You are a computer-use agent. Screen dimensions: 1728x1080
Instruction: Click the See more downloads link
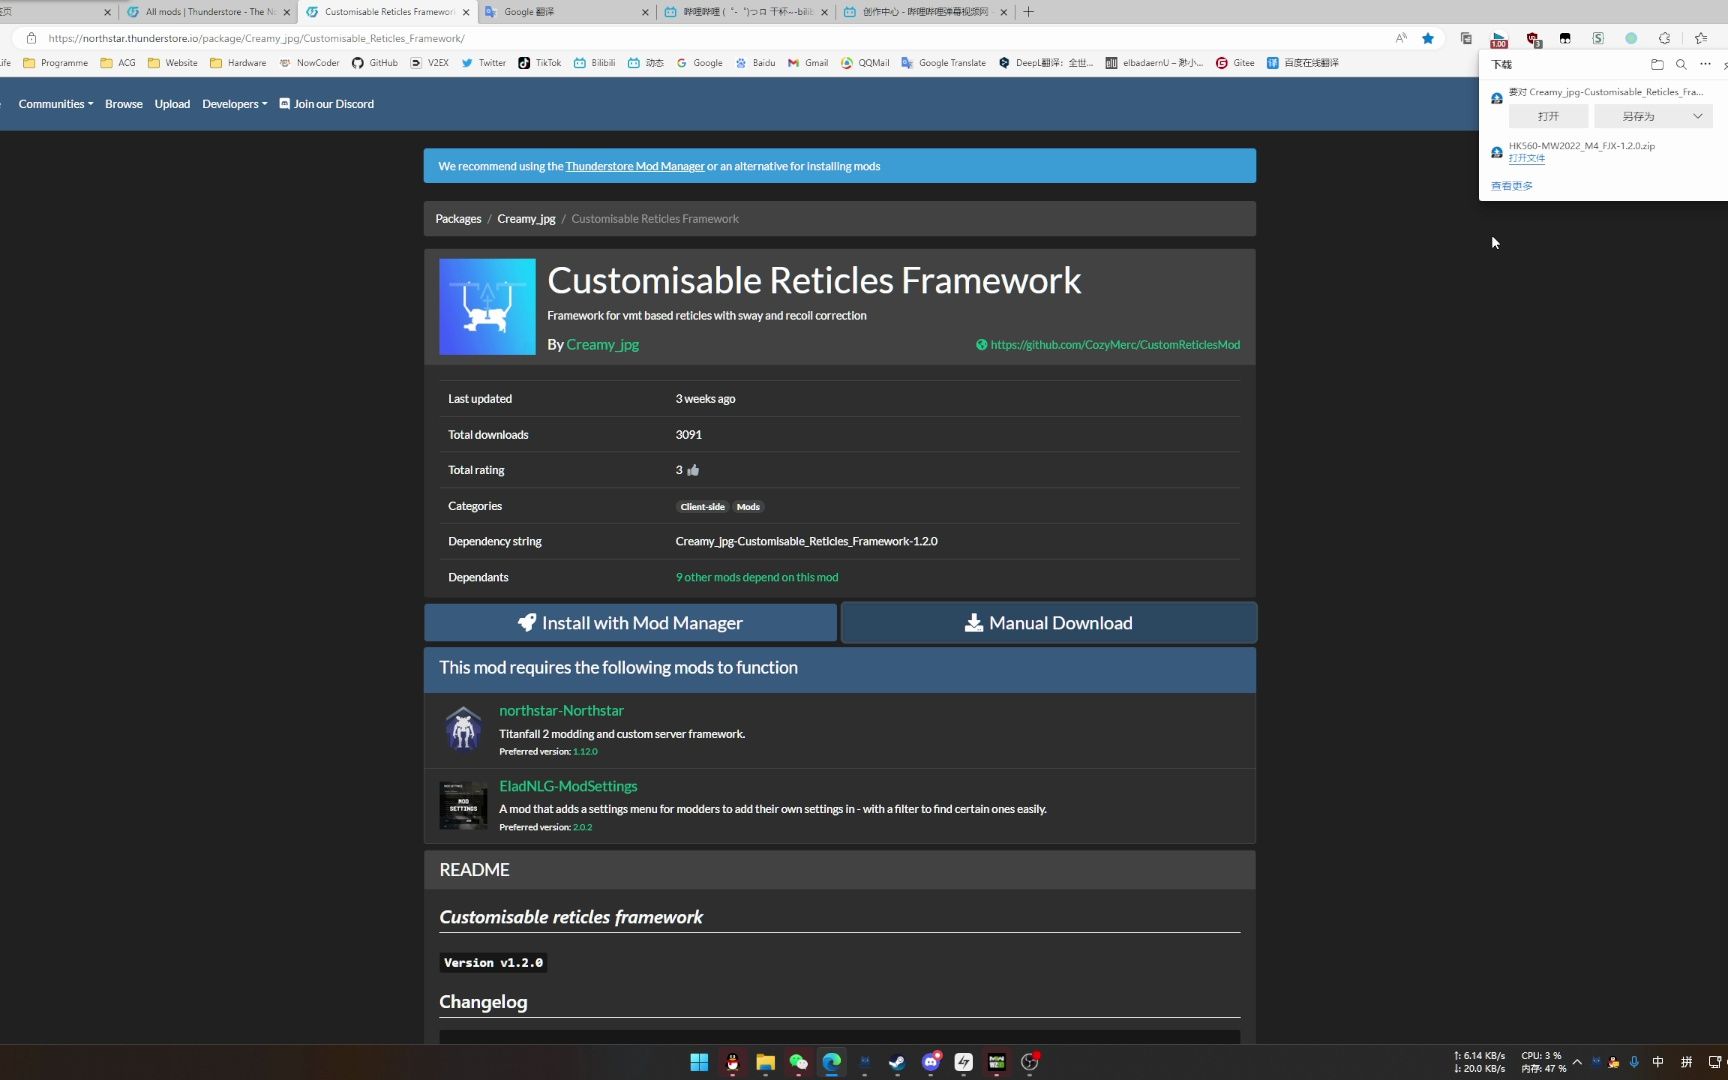coord(1511,186)
